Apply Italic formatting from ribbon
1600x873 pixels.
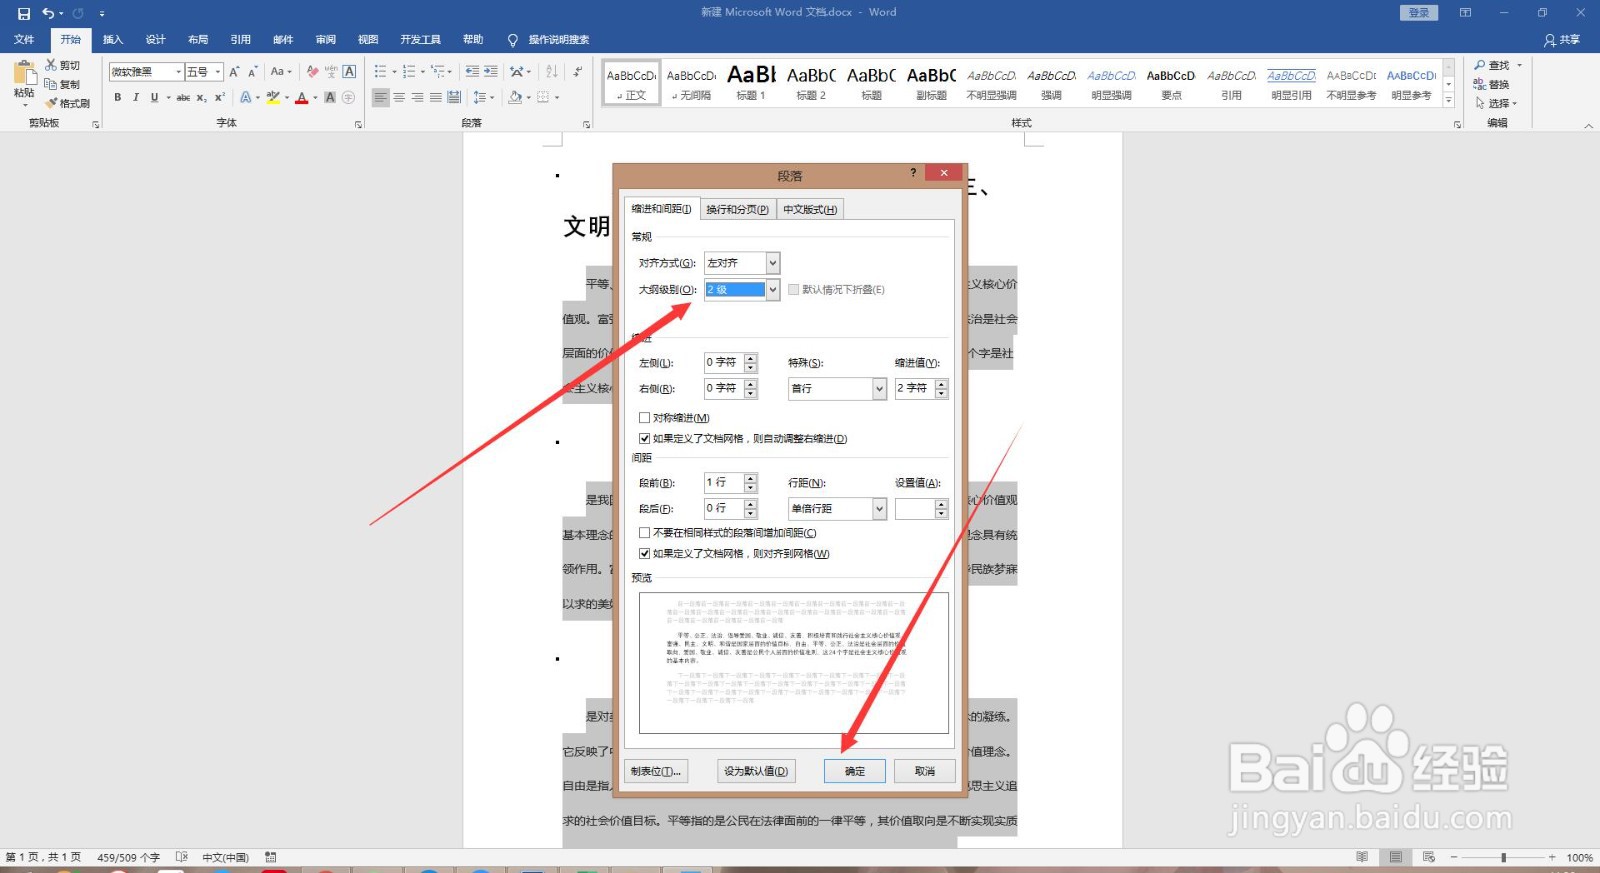pyautogui.click(x=135, y=98)
